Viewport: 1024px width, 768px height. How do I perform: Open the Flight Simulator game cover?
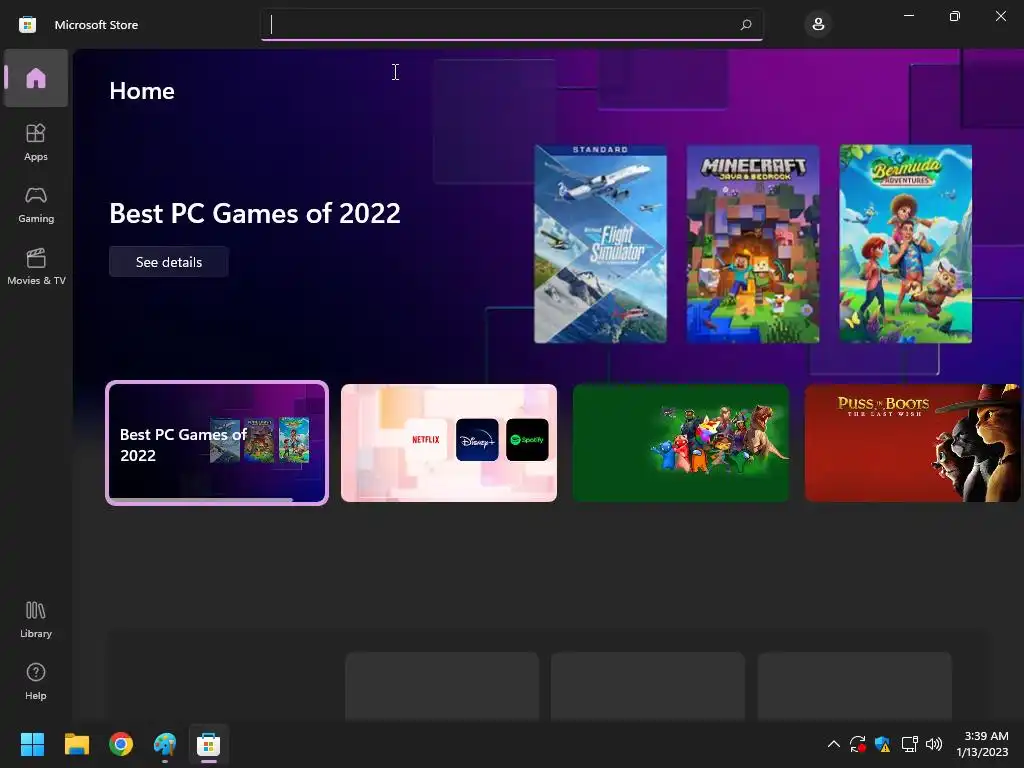click(600, 244)
